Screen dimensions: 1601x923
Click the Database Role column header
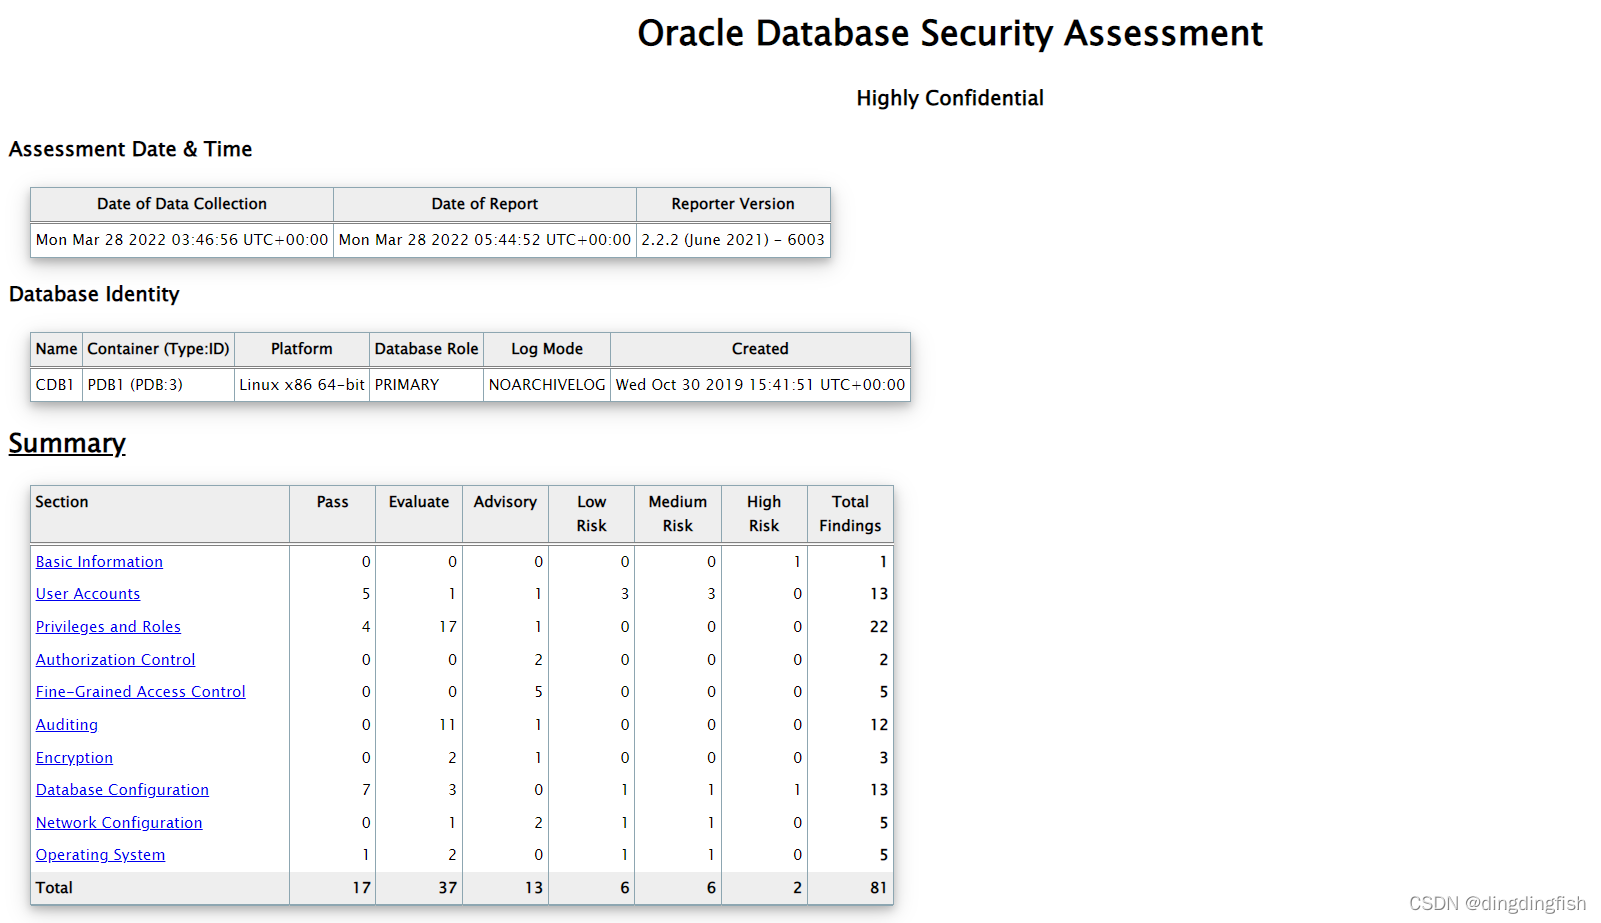(x=427, y=349)
